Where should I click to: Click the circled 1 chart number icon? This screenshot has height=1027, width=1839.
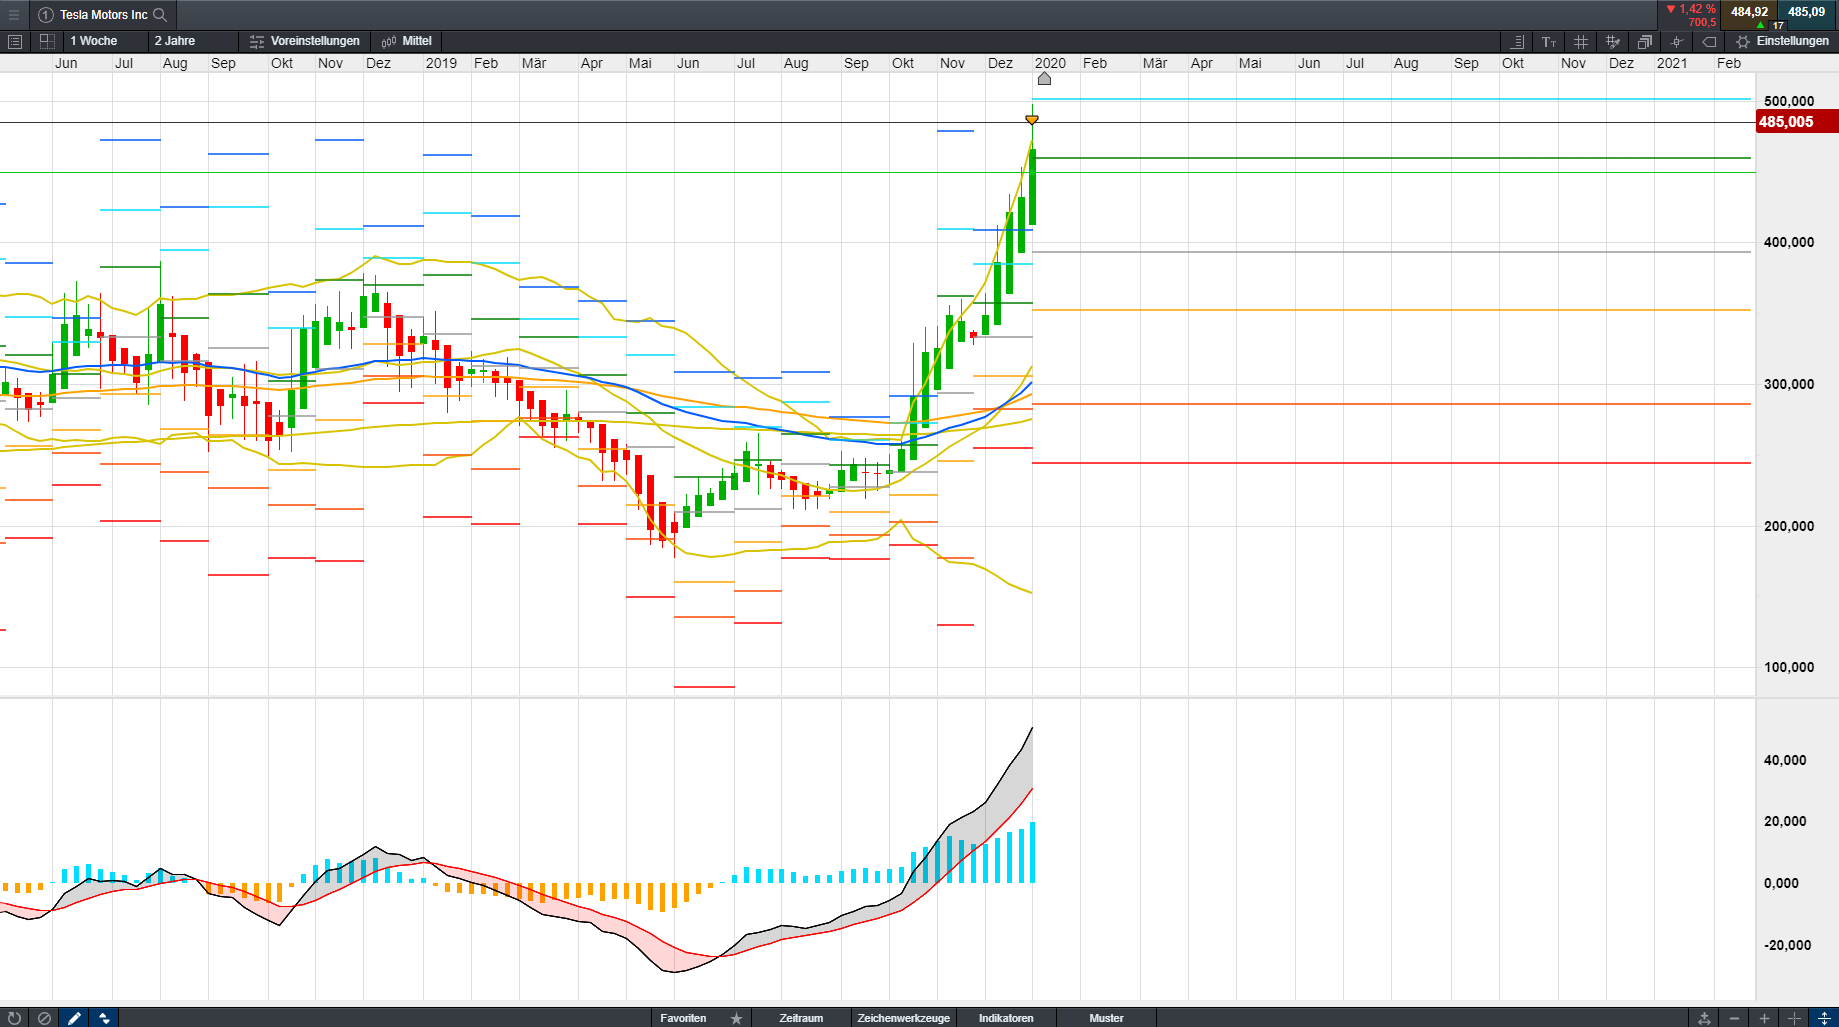click(45, 15)
